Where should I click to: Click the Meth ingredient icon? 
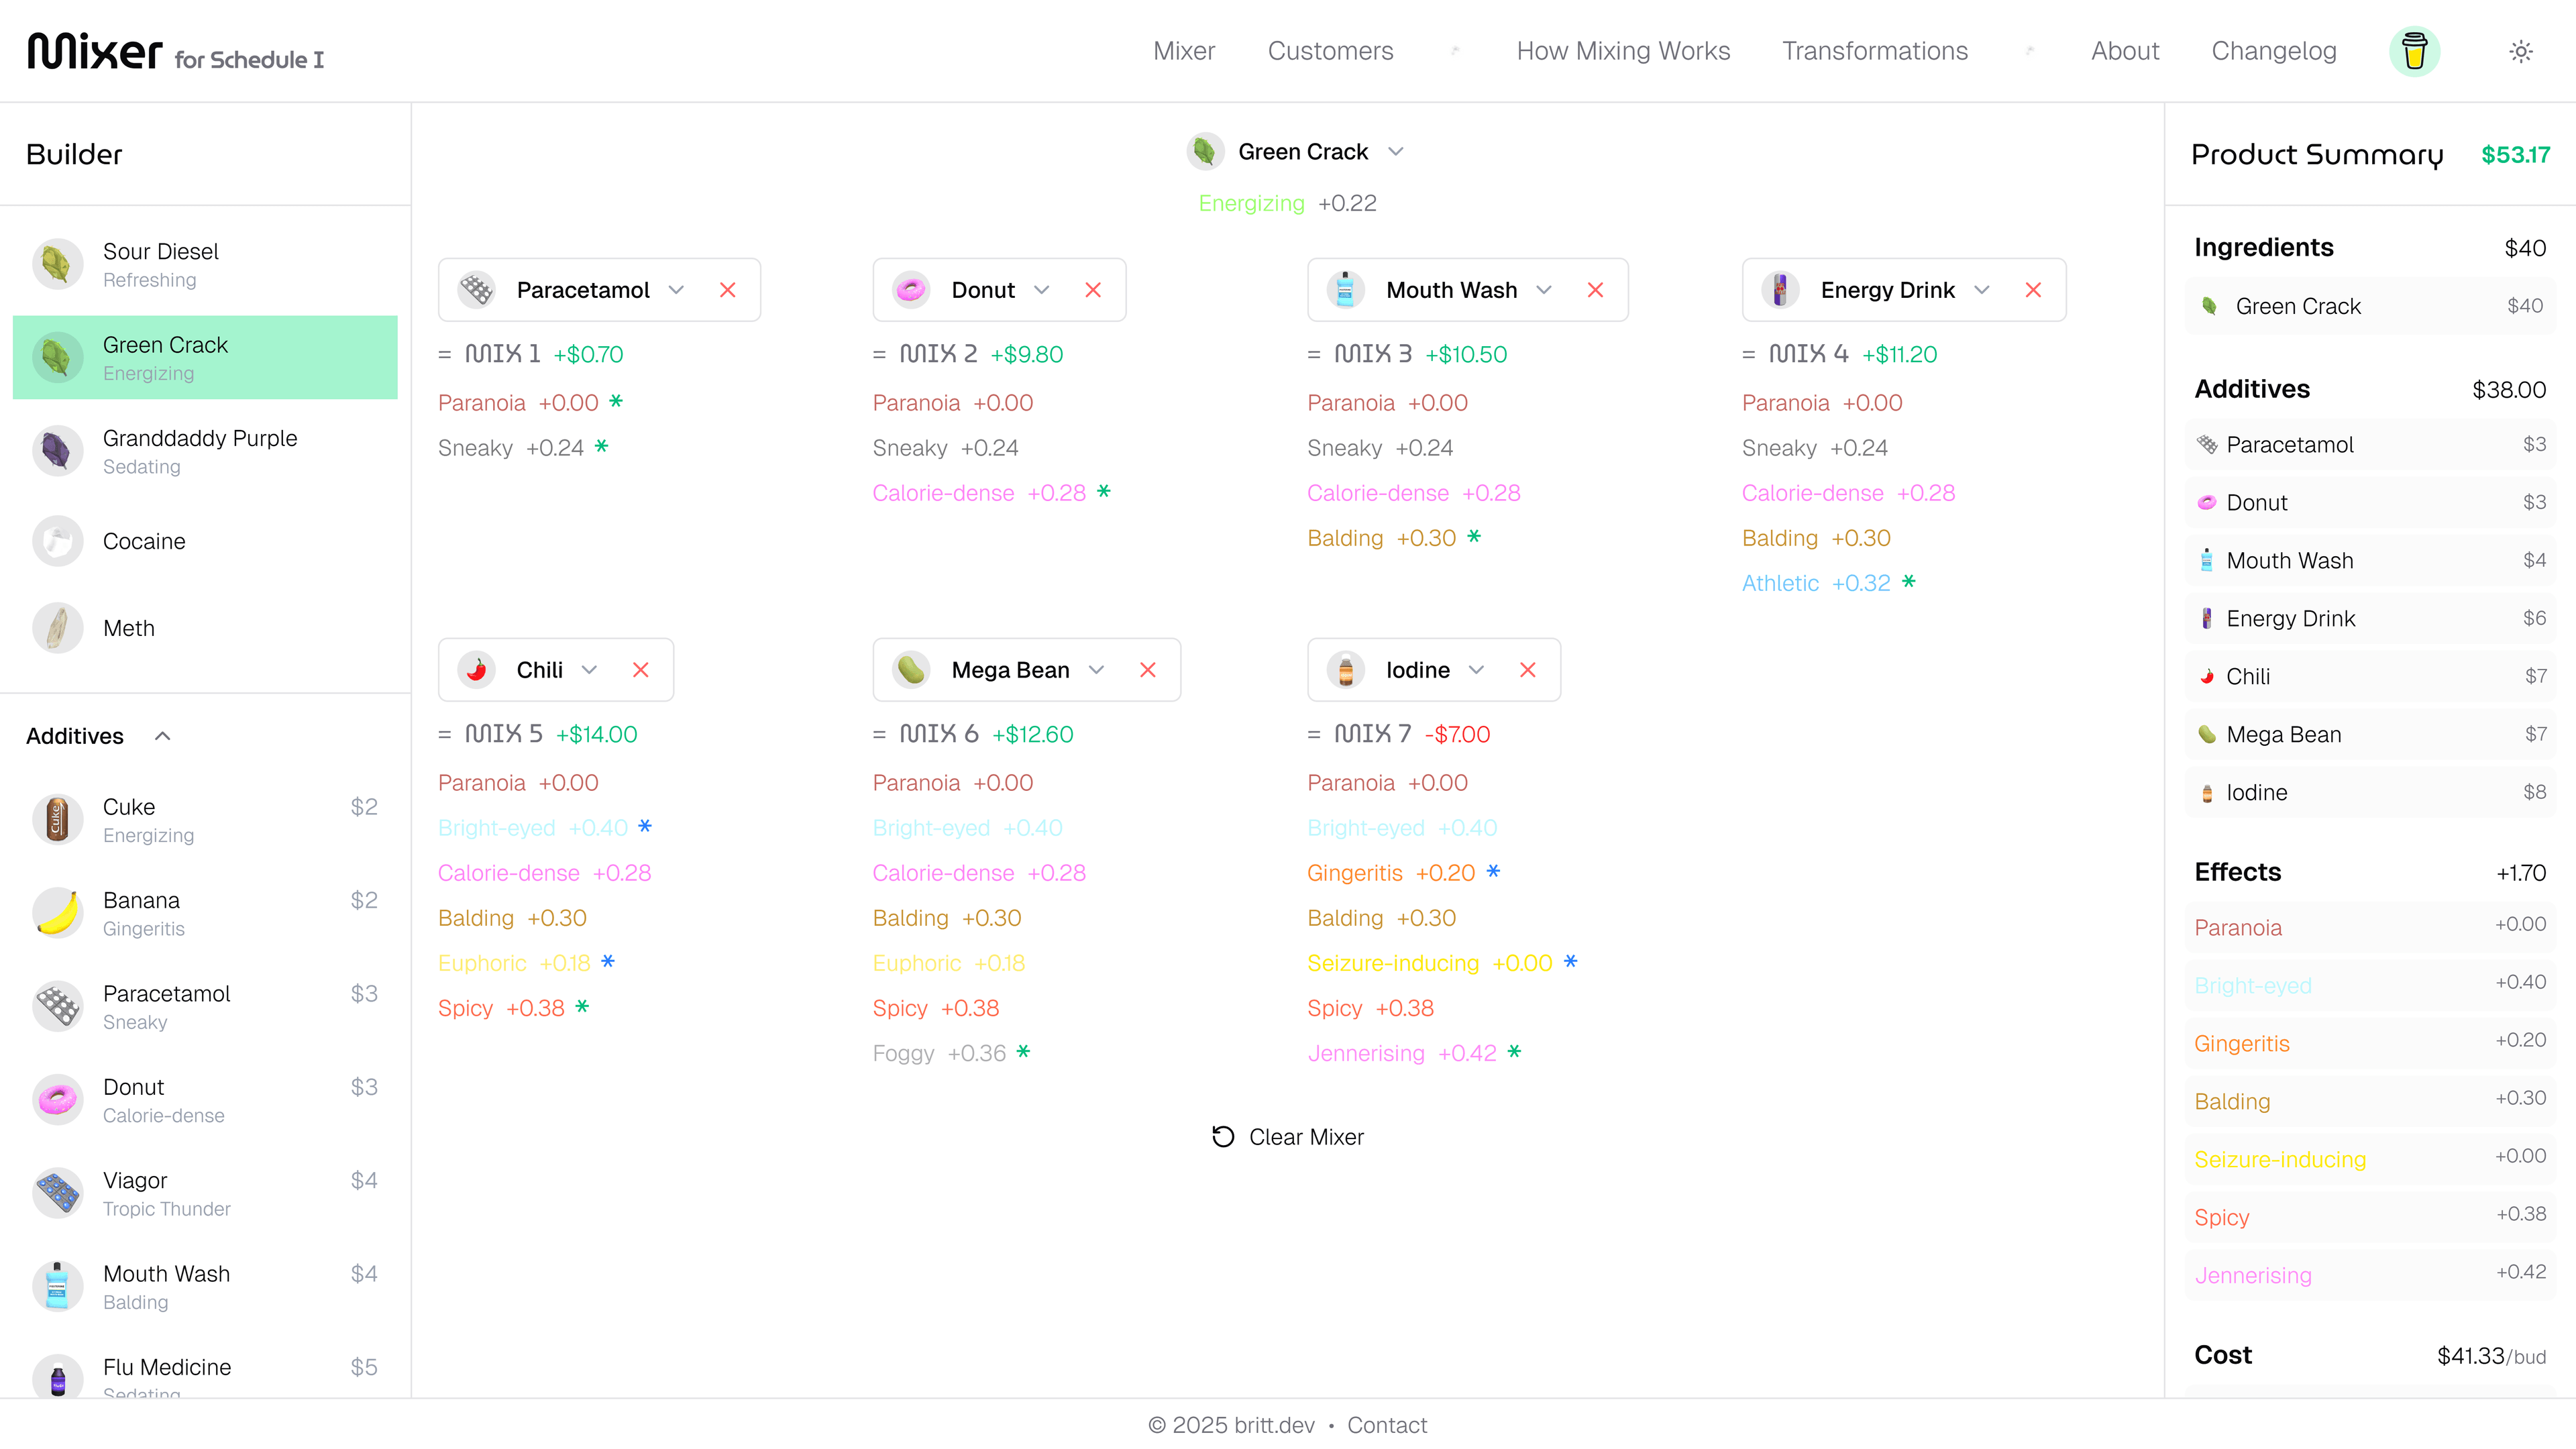click(57, 628)
